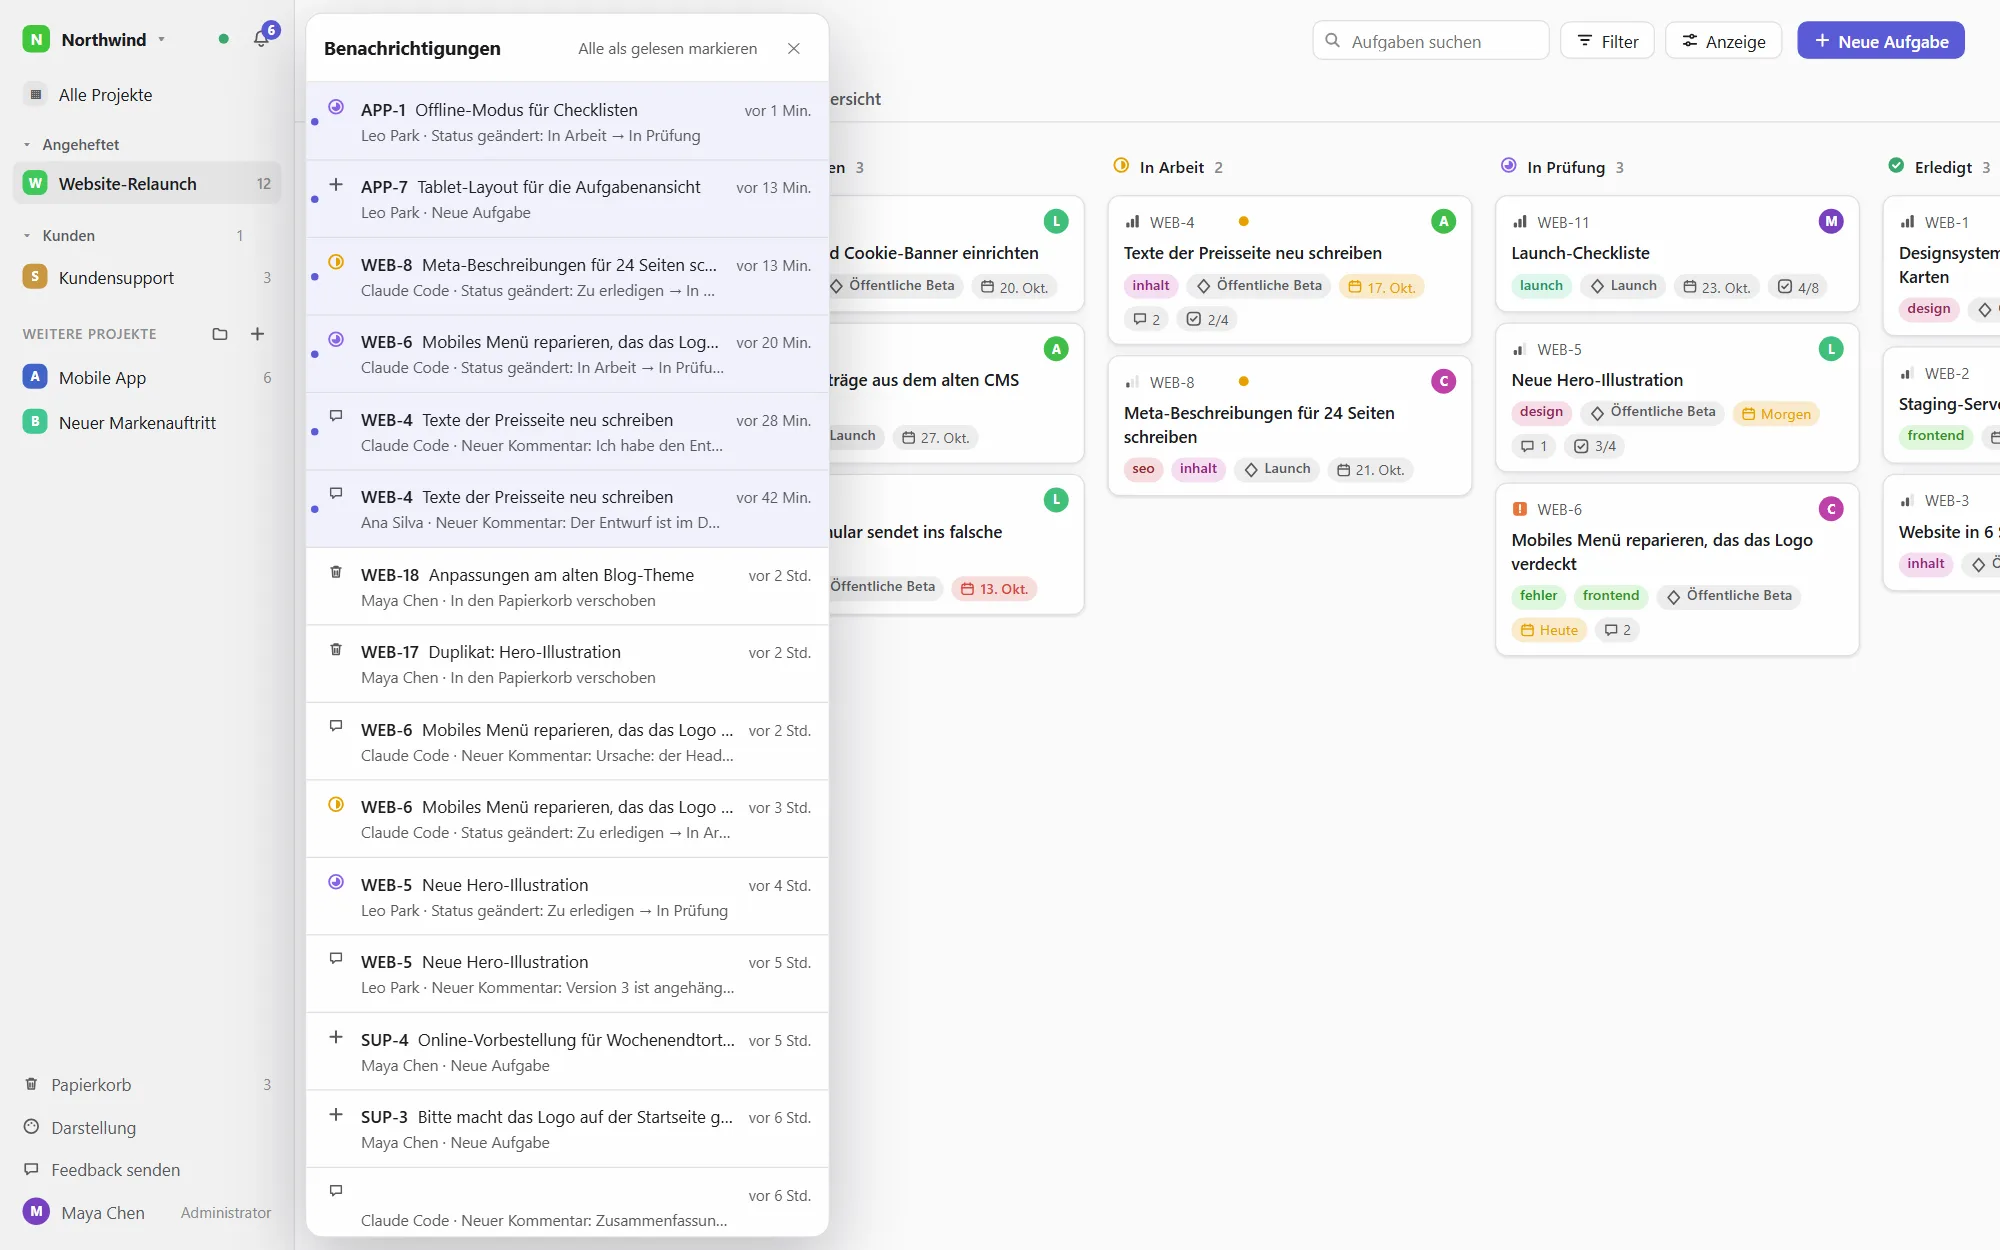Close the Benachrichtigungen panel
The height and width of the screenshot is (1250, 2000).
click(x=793, y=49)
